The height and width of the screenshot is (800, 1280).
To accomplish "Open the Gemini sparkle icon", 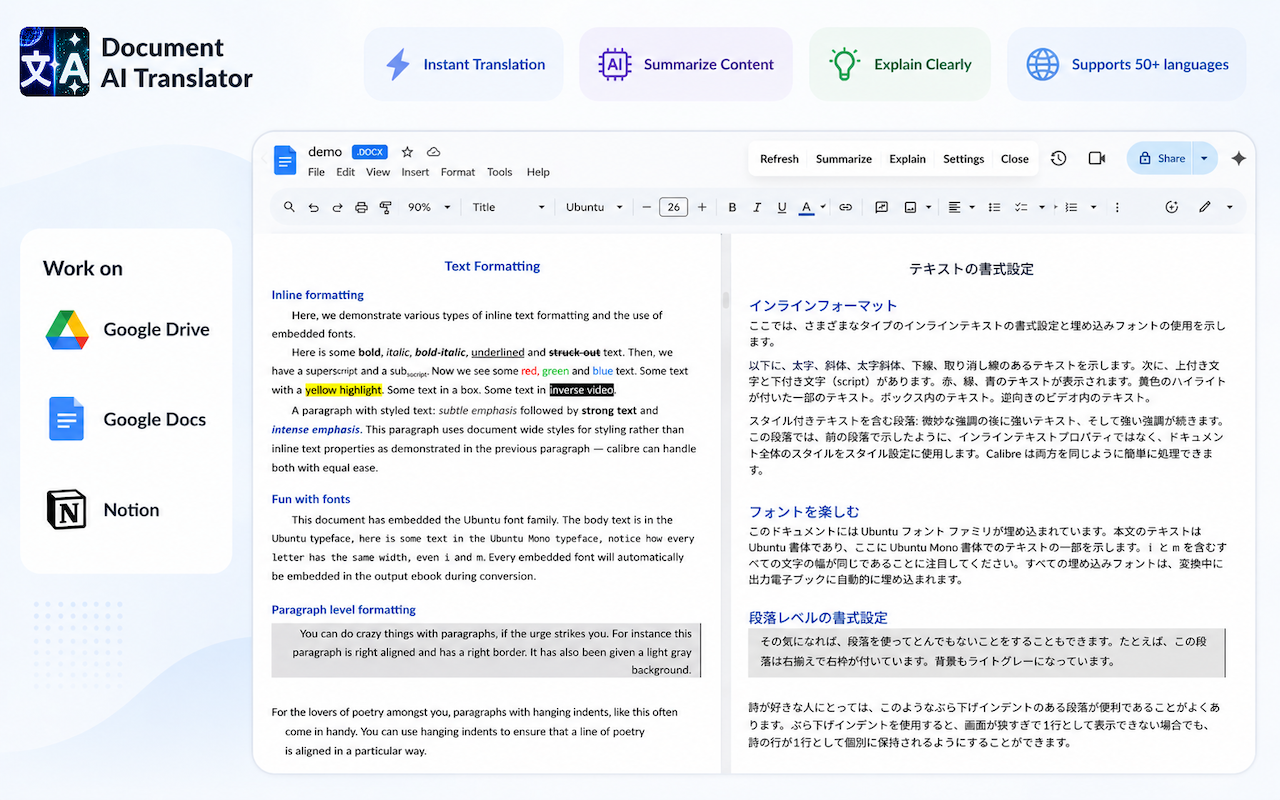I will click(x=1239, y=158).
